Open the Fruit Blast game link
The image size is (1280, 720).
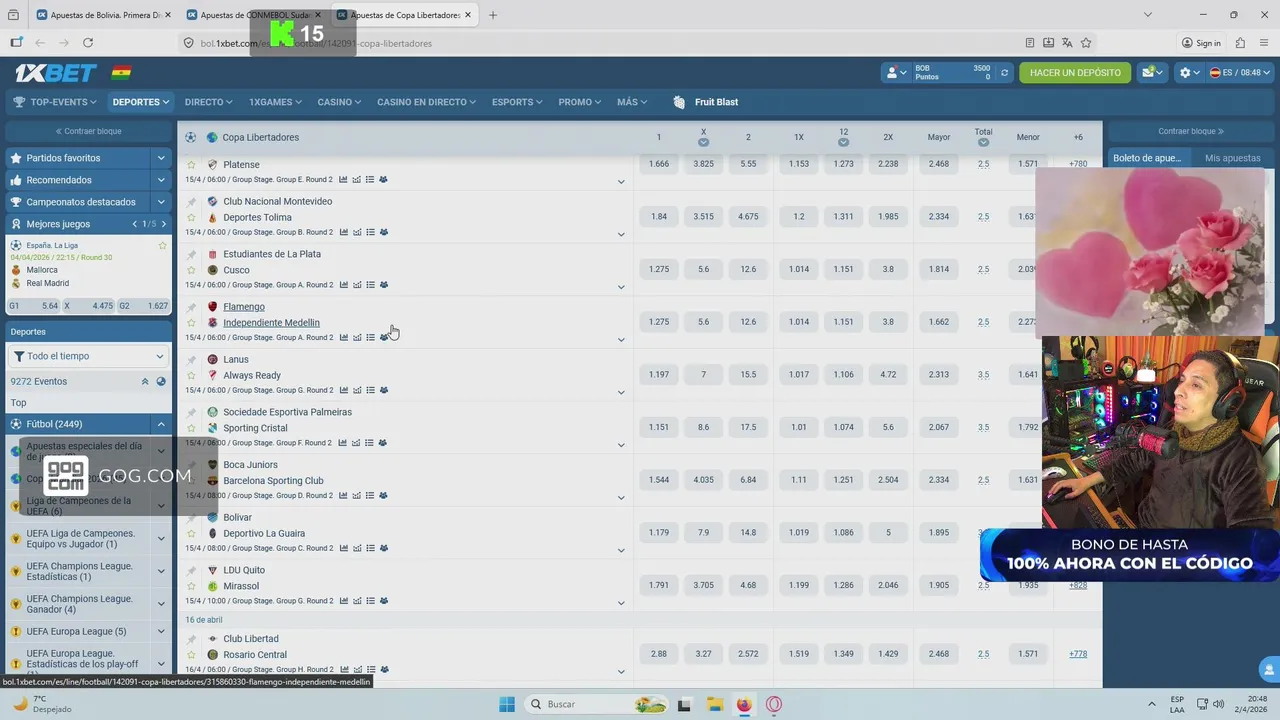[x=706, y=102]
